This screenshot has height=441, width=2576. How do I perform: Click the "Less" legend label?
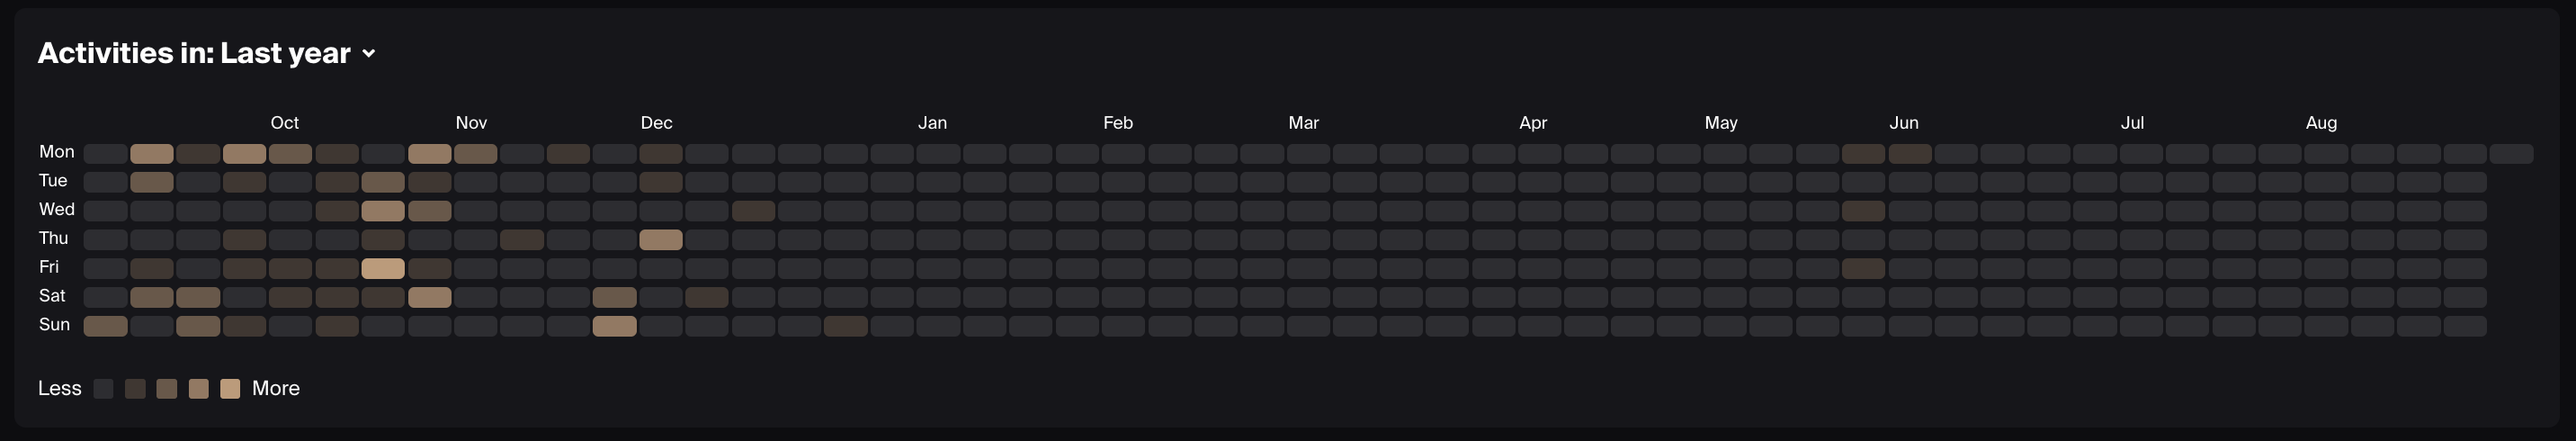click(60, 388)
